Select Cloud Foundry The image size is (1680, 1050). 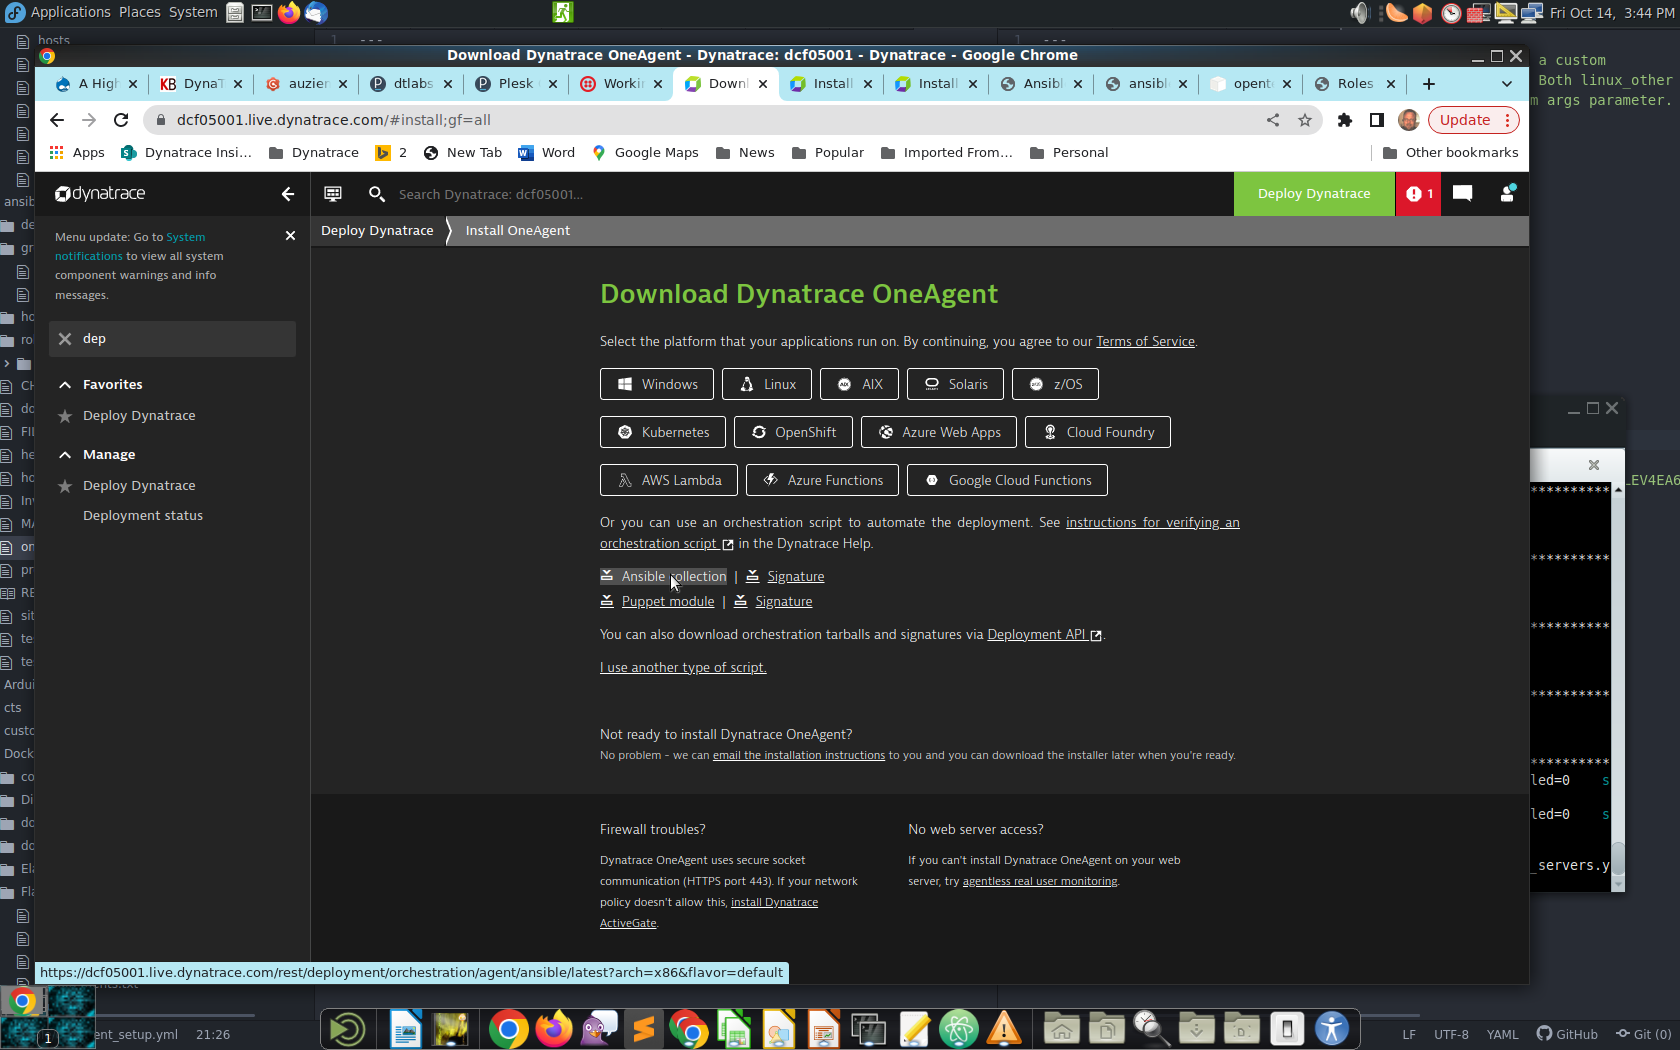[1098, 432]
